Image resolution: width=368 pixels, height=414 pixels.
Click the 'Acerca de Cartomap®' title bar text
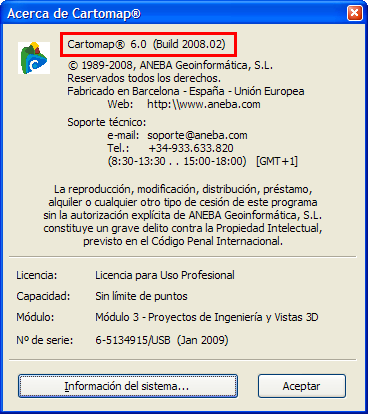pos(74,14)
